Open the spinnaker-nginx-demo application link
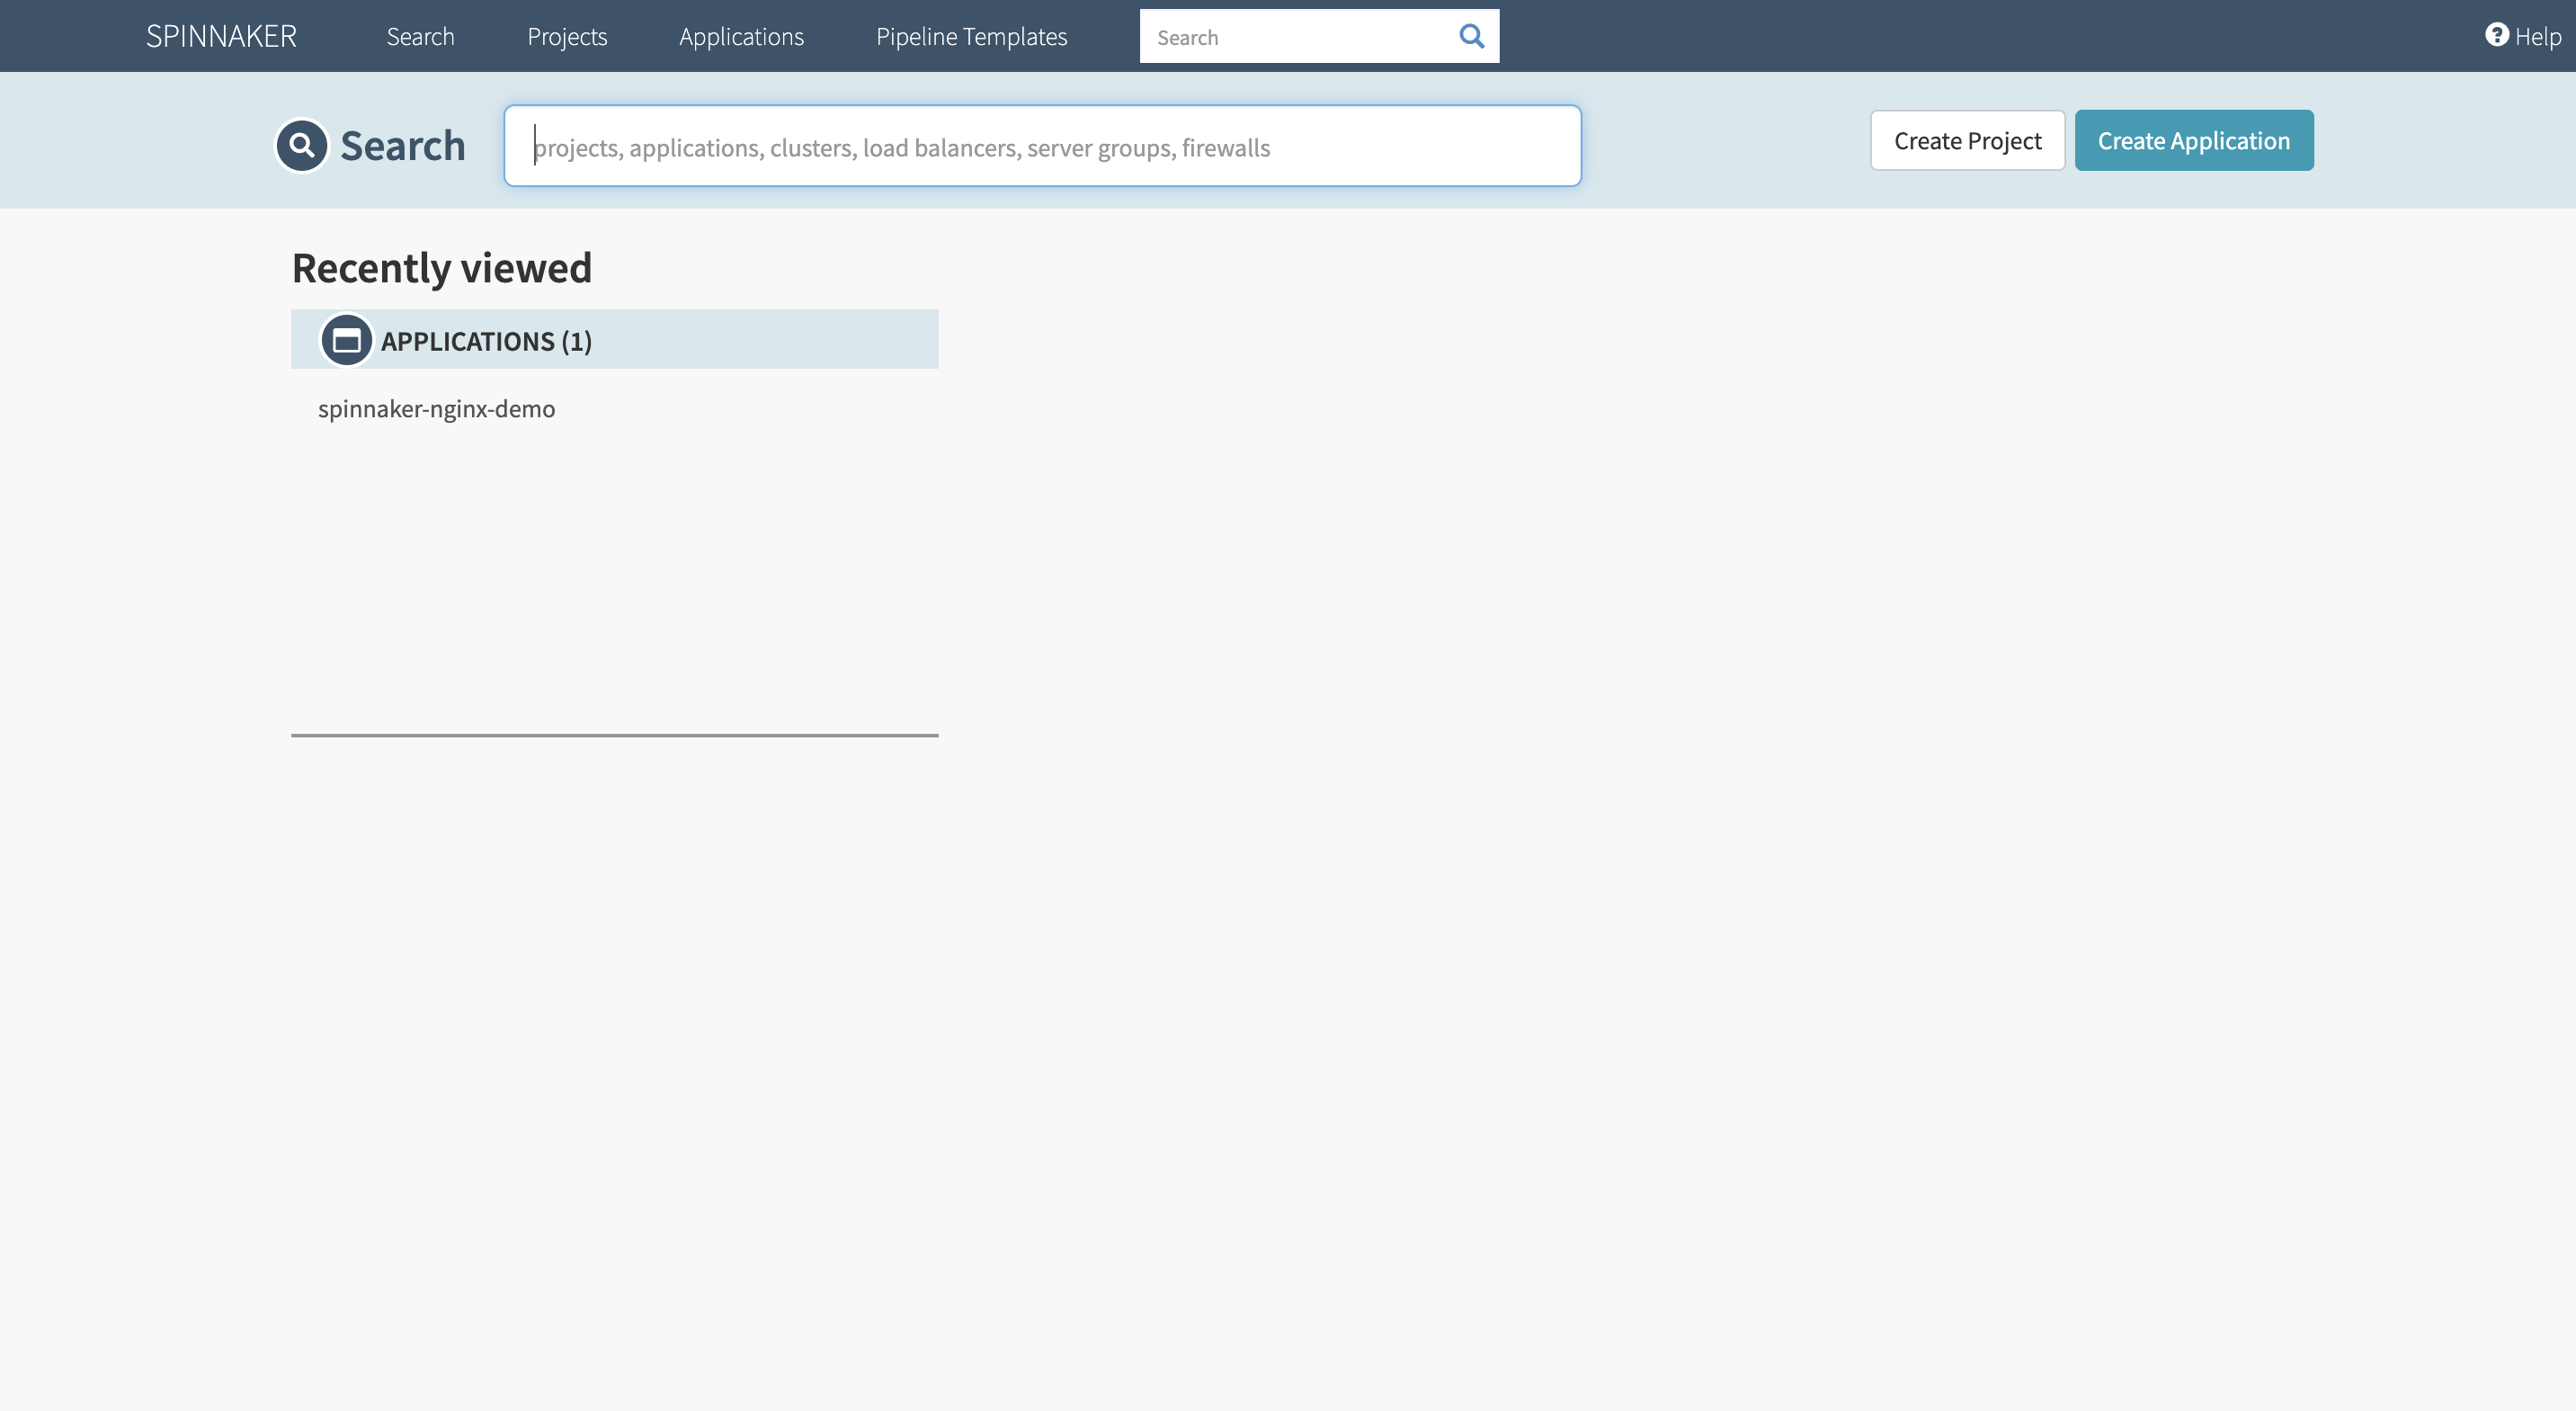This screenshot has width=2576, height=1411. pos(436,408)
